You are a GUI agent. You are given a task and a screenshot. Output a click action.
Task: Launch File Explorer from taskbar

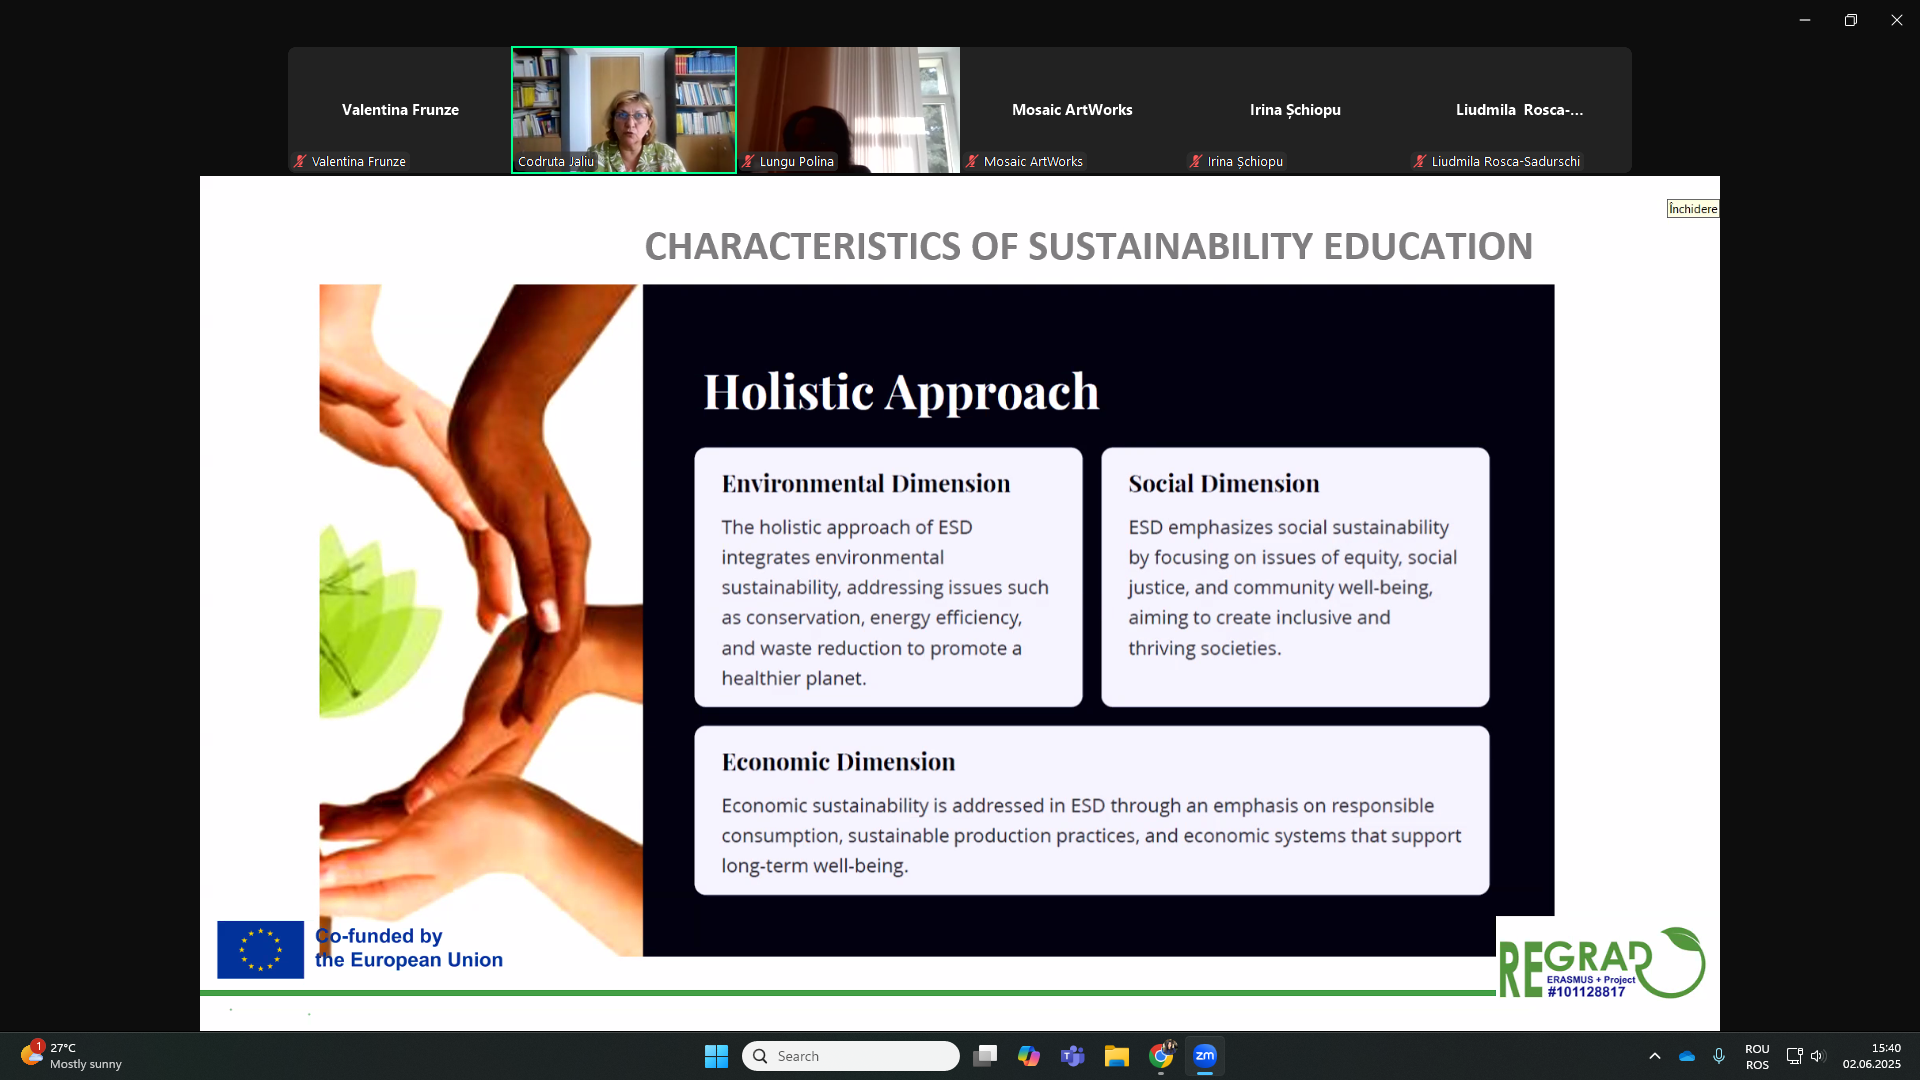[x=1116, y=1056]
